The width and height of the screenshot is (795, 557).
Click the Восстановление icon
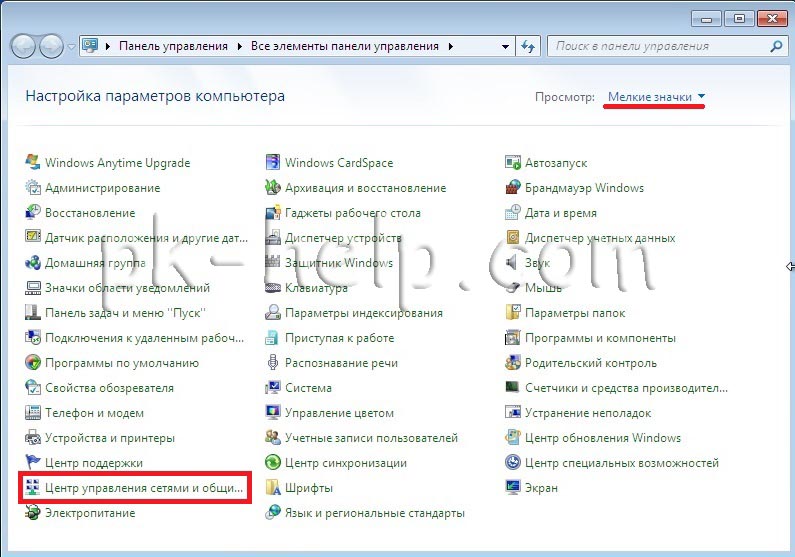point(32,213)
